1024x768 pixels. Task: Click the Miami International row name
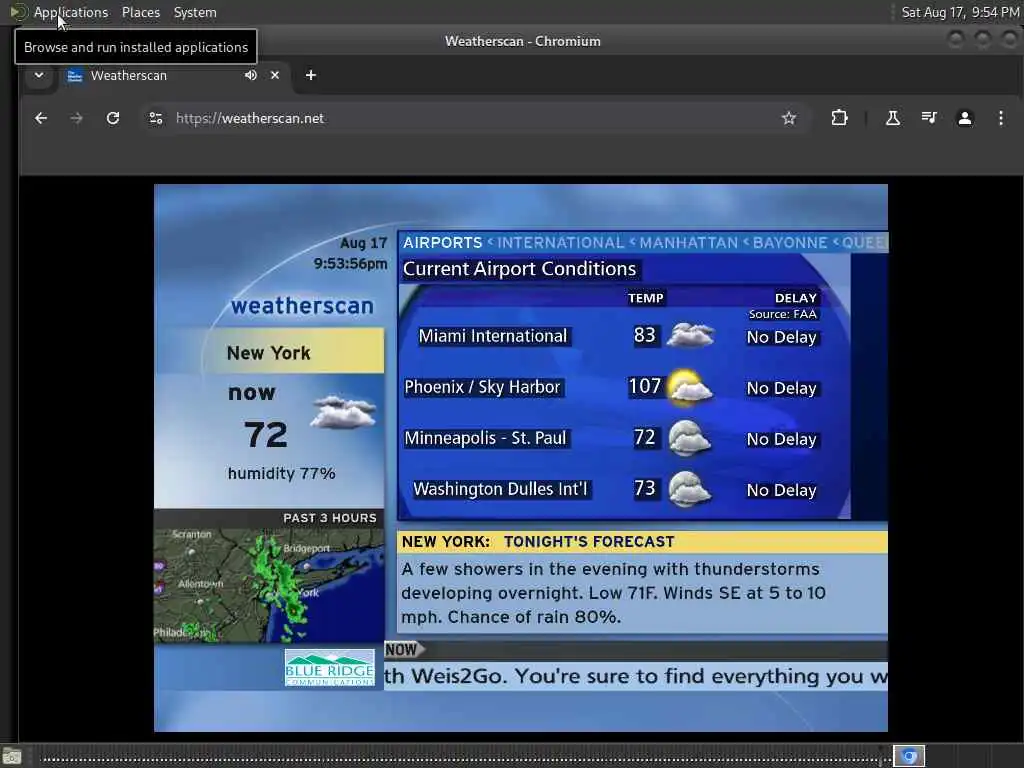[x=492, y=336]
